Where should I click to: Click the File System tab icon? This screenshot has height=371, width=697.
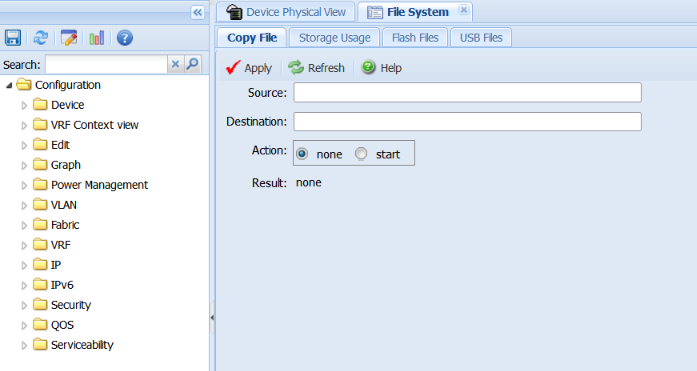375,12
